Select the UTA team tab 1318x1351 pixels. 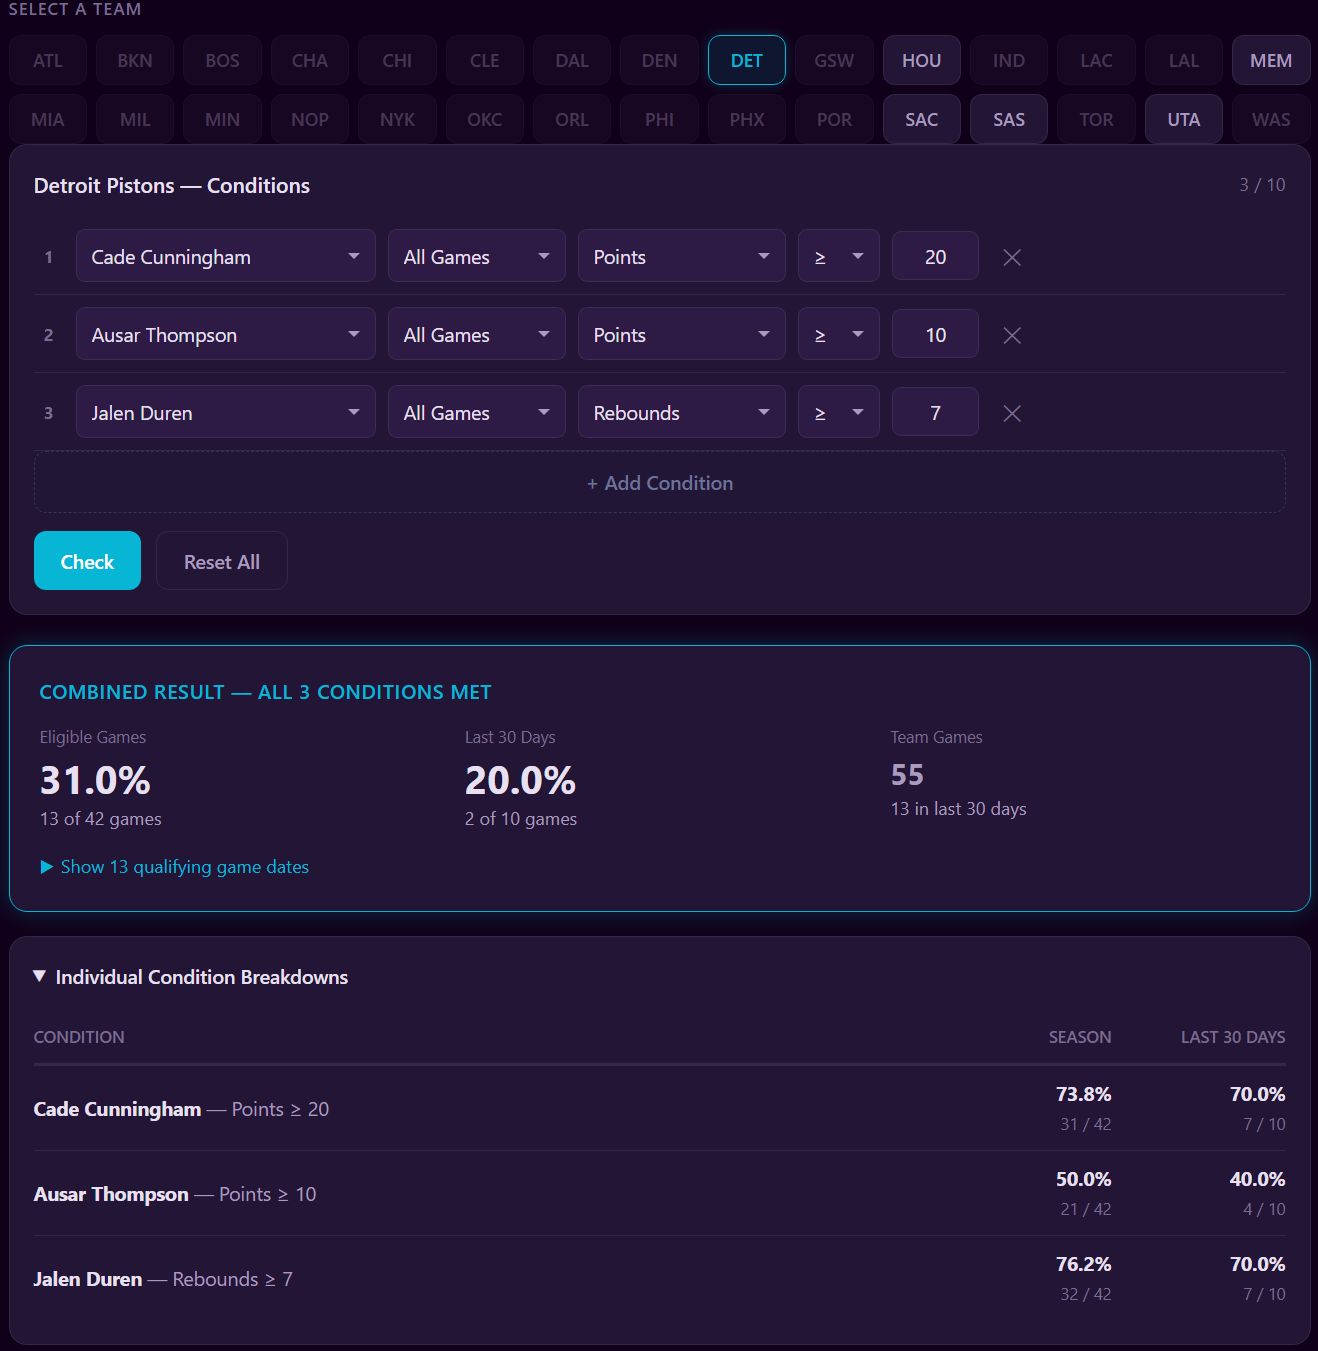tap(1184, 120)
